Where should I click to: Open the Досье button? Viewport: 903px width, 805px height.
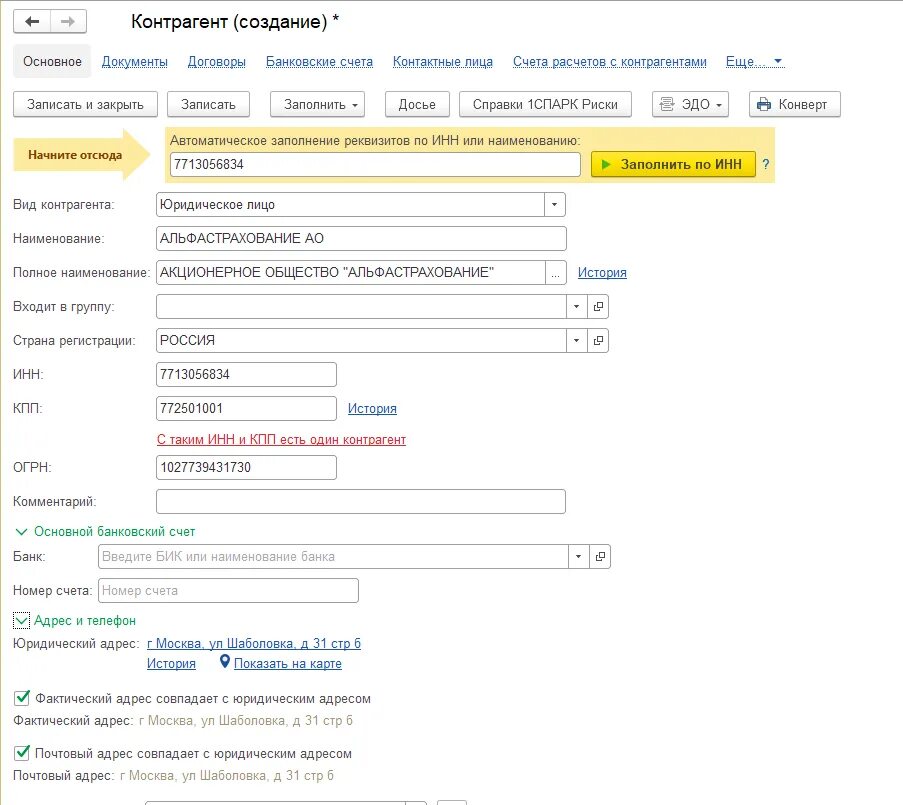tap(417, 104)
